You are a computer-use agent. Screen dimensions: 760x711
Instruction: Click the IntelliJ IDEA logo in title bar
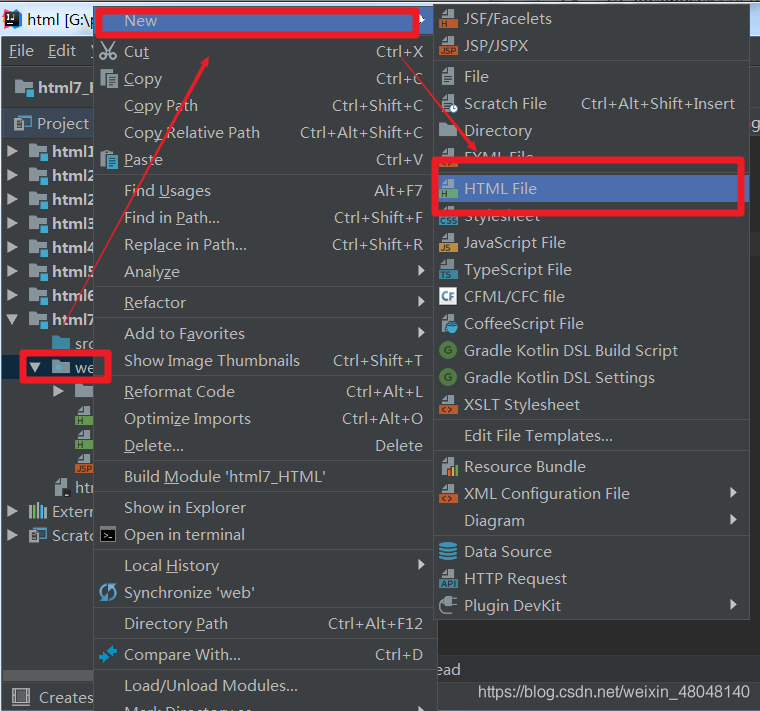coord(12,19)
